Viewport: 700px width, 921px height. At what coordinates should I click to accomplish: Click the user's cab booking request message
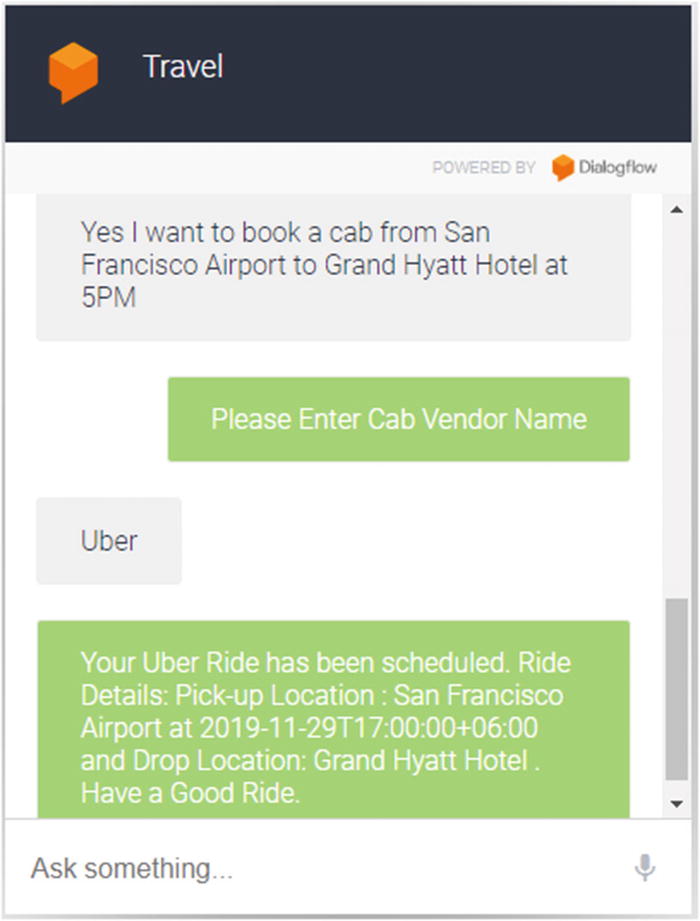[x=334, y=267]
